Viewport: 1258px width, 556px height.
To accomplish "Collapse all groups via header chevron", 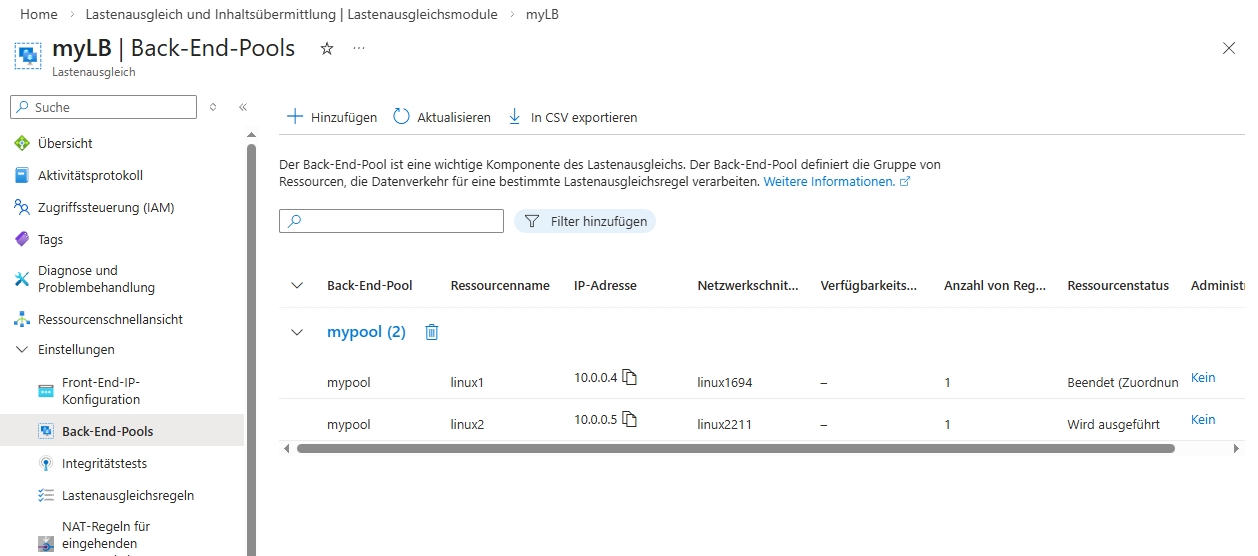I will tap(297, 285).
